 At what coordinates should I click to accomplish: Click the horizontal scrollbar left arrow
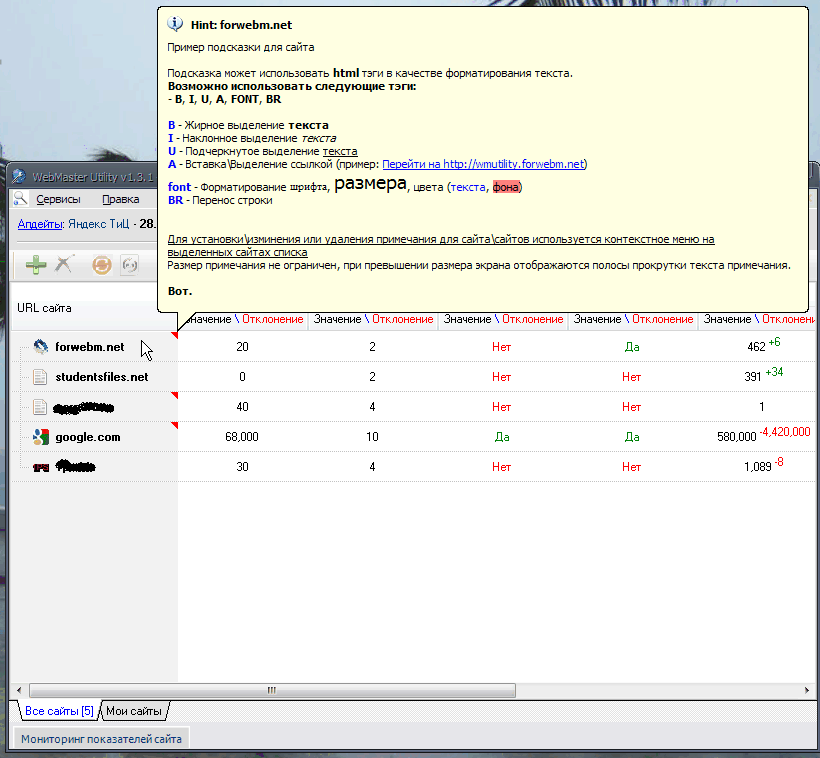(18, 690)
